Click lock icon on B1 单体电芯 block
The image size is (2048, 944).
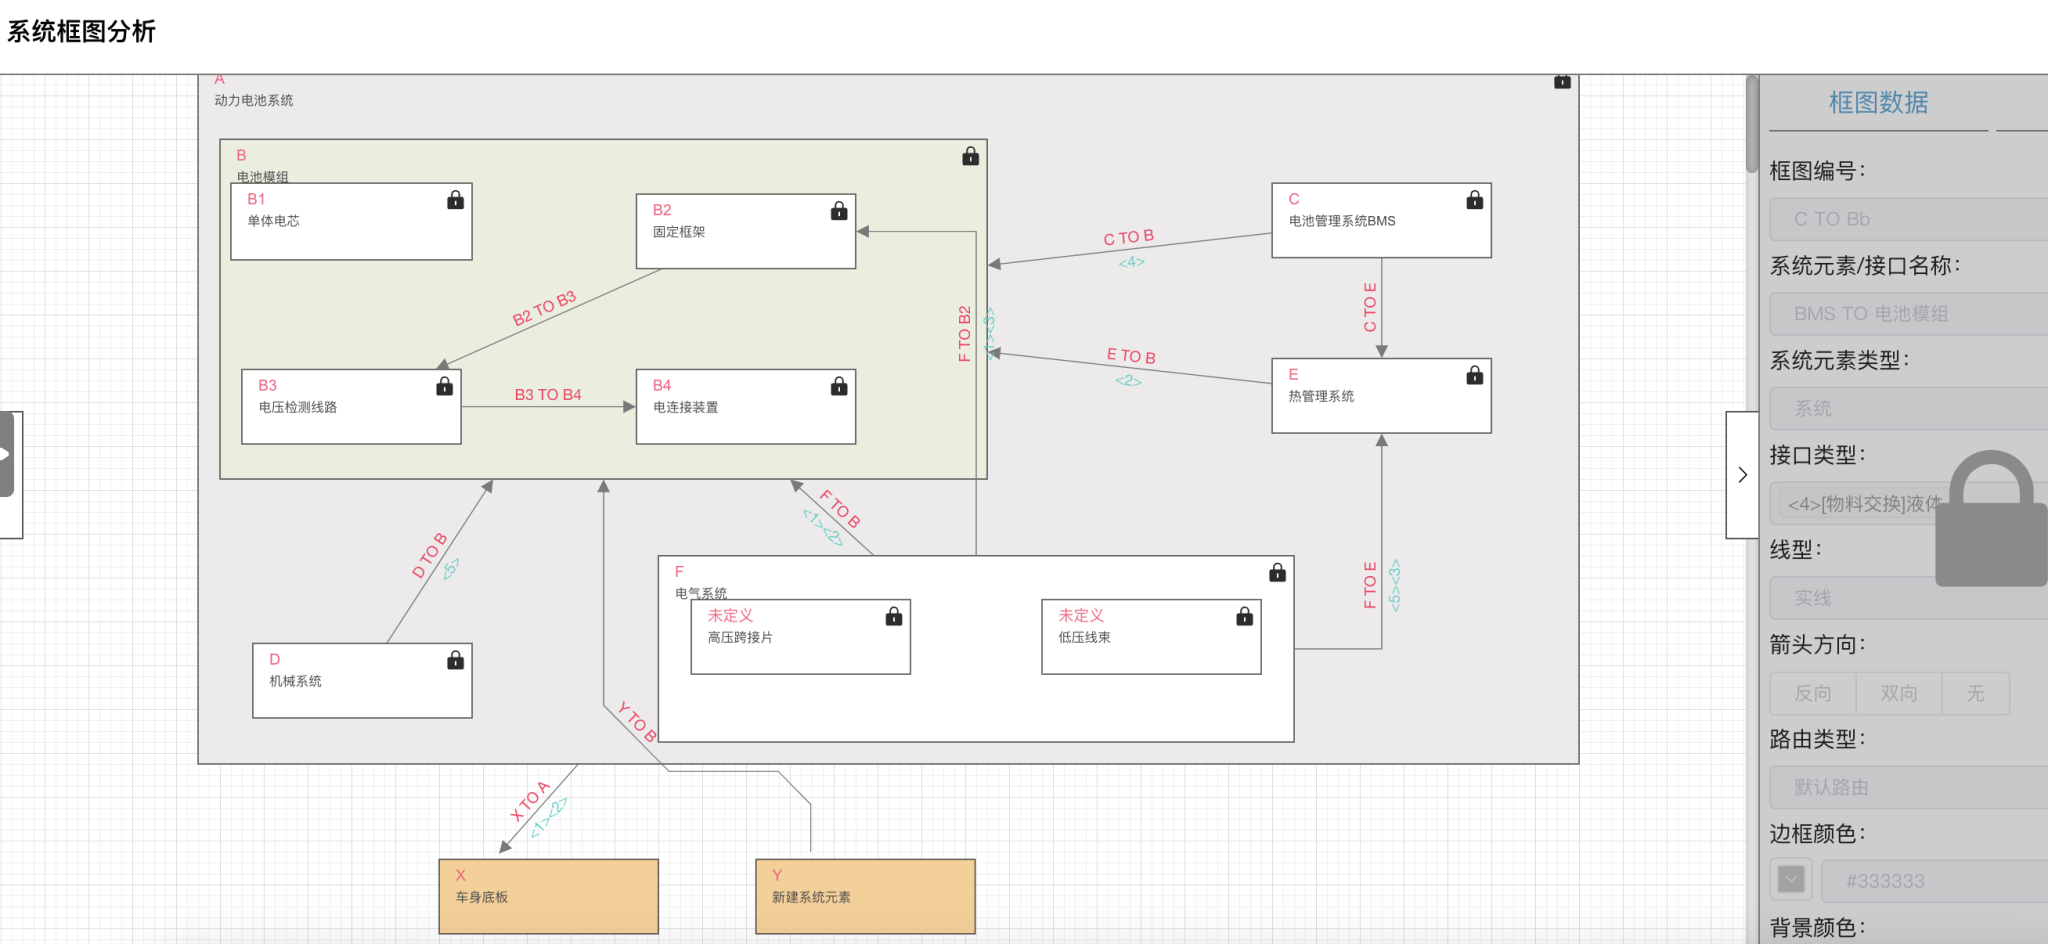(x=455, y=200)
